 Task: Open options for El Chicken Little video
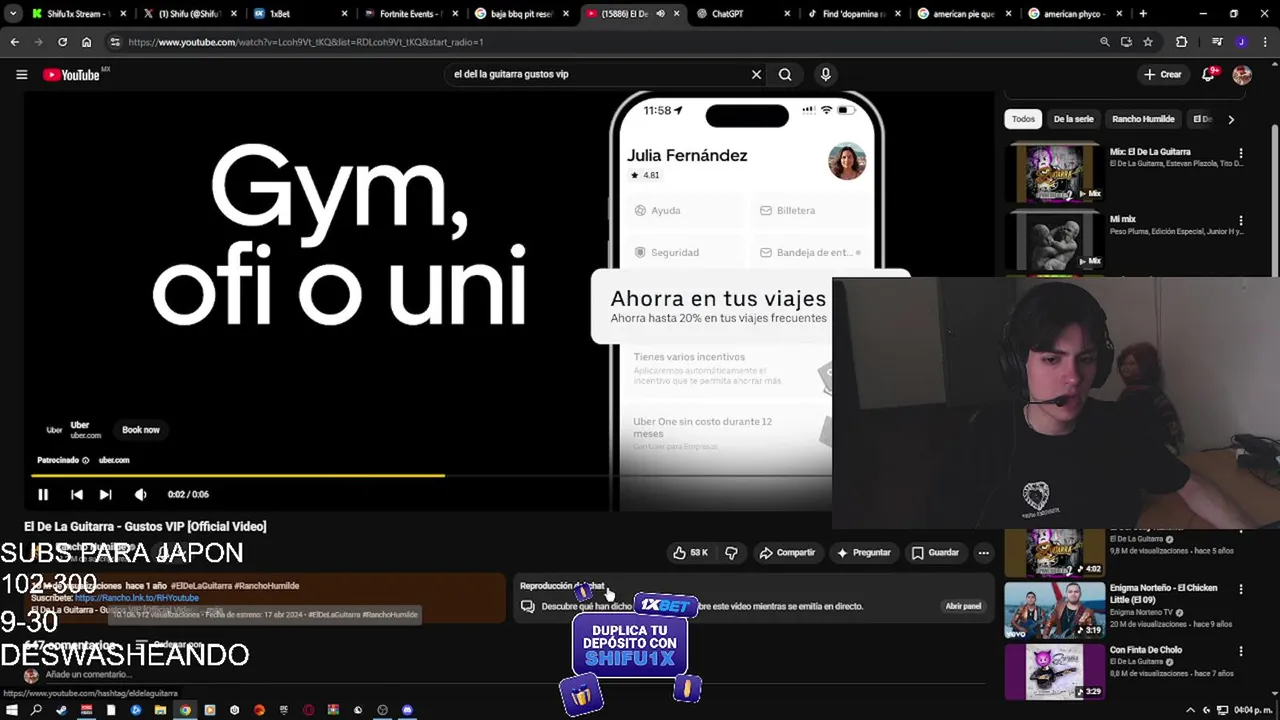pyautogui.click(x=1241, y=590)
